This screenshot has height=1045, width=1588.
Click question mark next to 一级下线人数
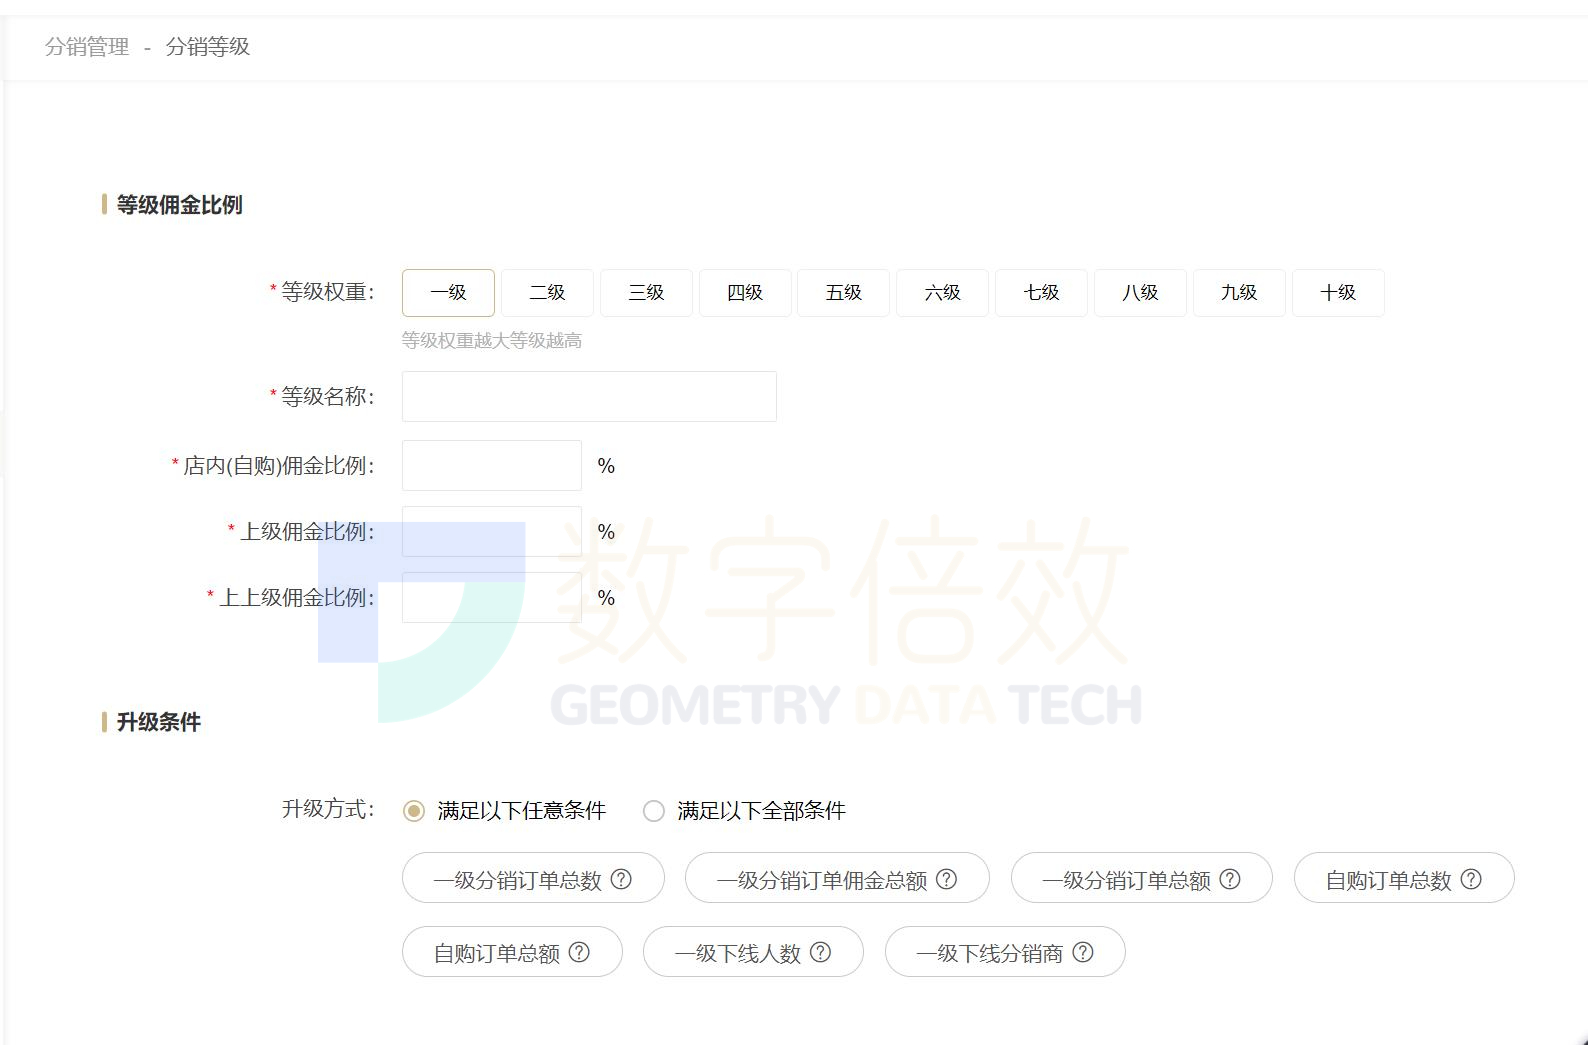coord(820,953)
